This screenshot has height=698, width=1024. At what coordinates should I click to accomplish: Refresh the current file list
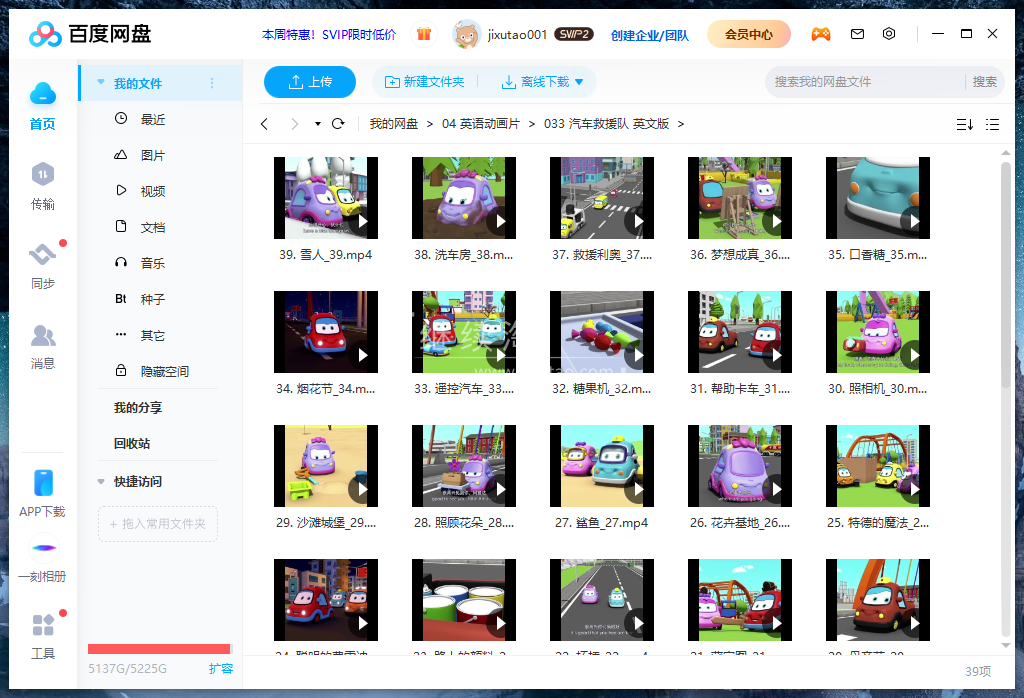point(338,123)
